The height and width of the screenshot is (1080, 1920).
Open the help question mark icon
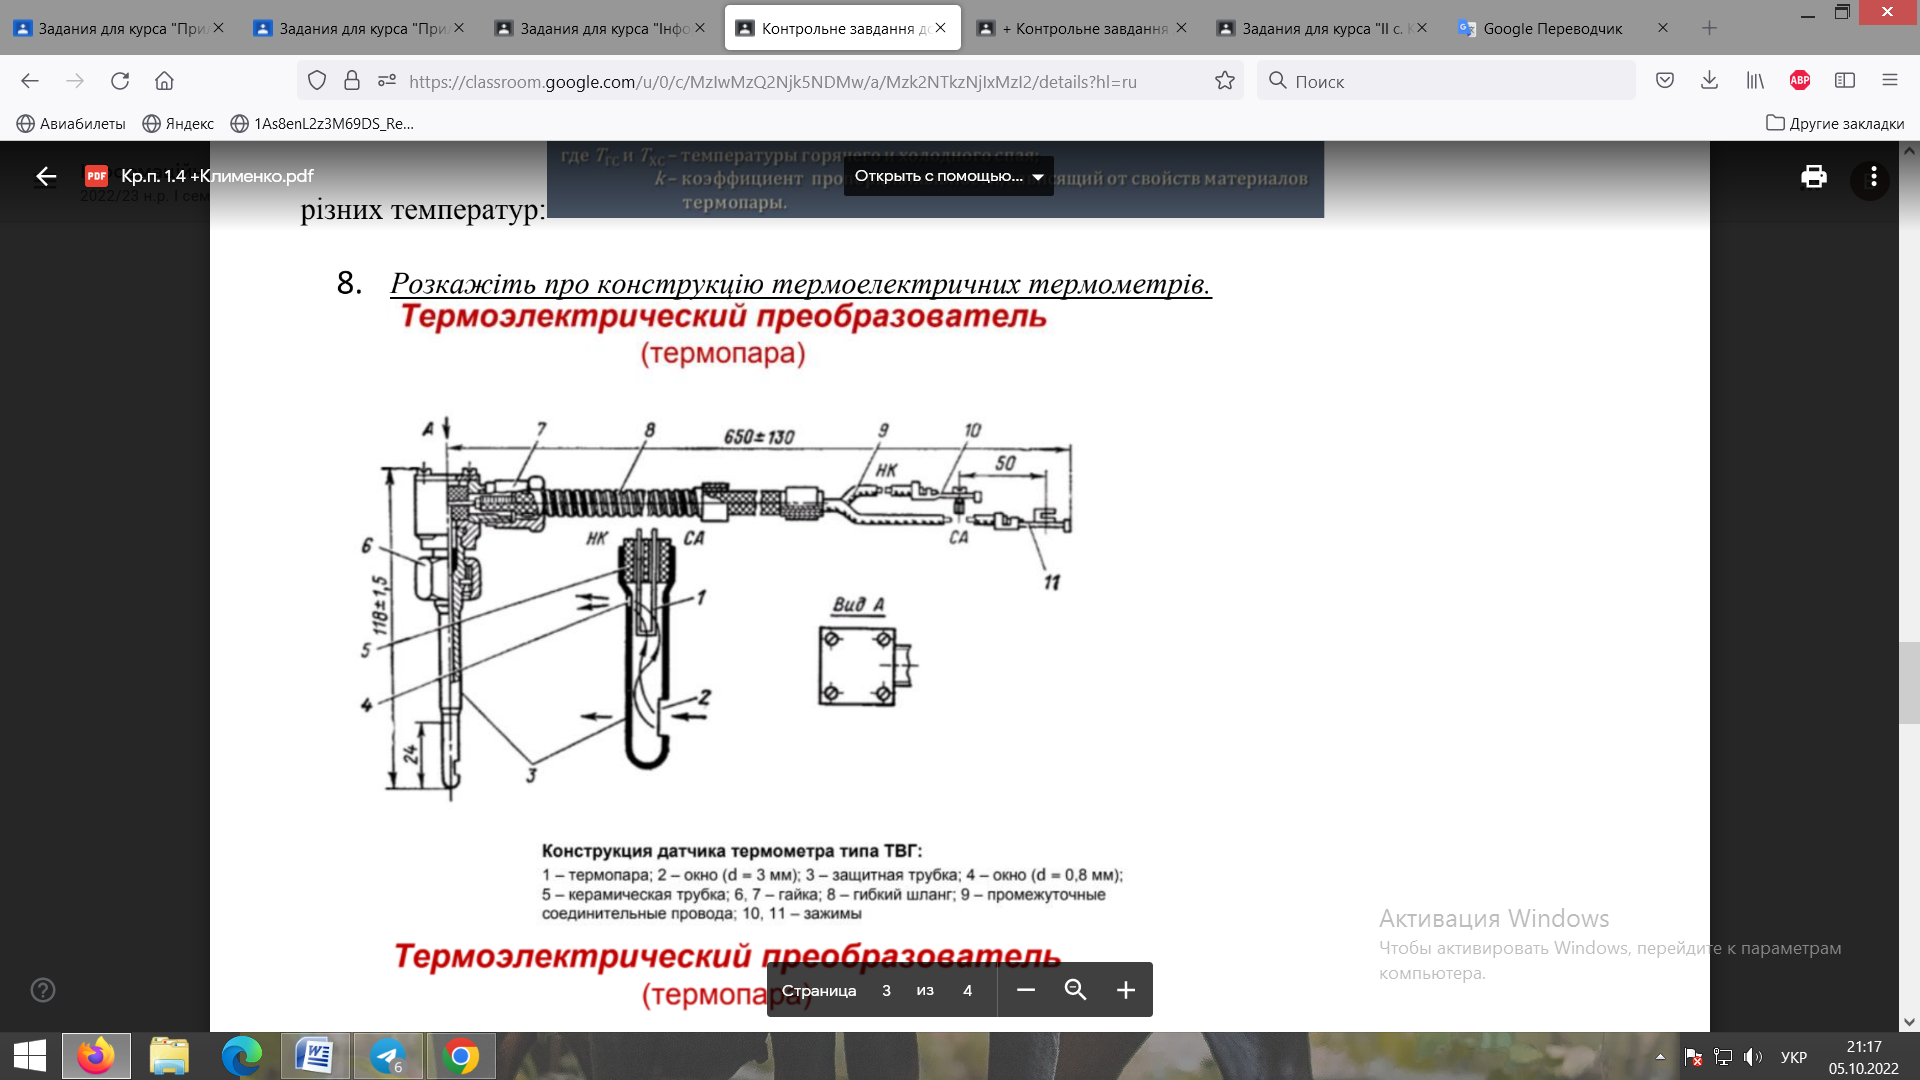(43, 990)
